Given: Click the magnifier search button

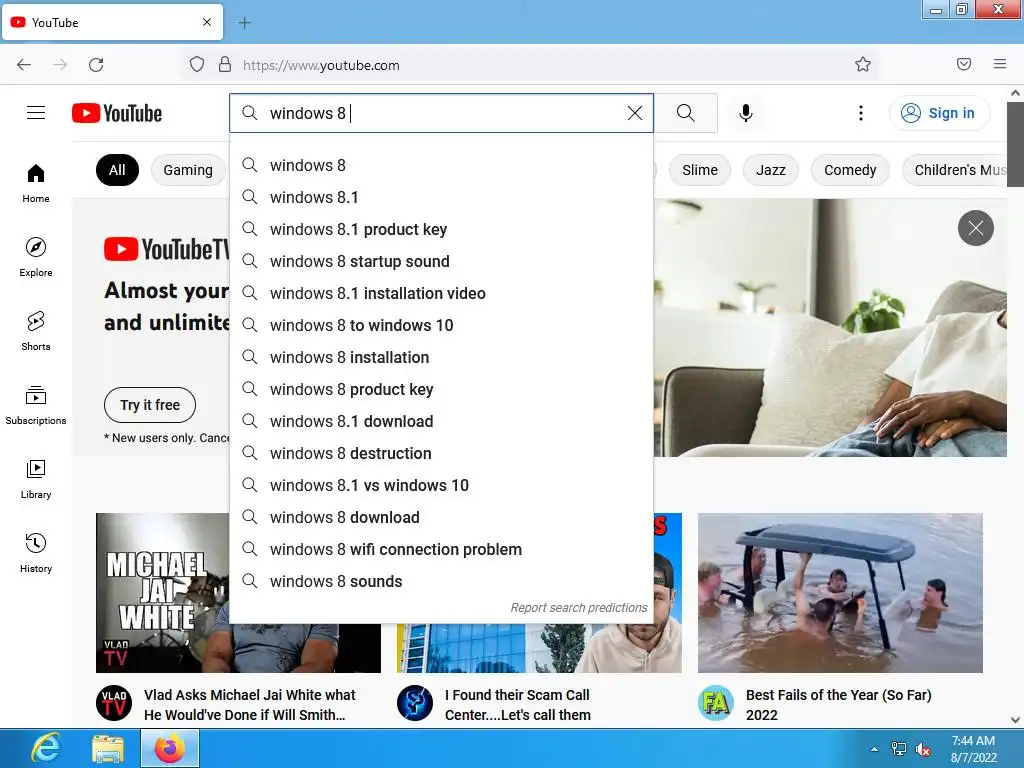Looking at the screenshot, I should (x=686, y=113).
